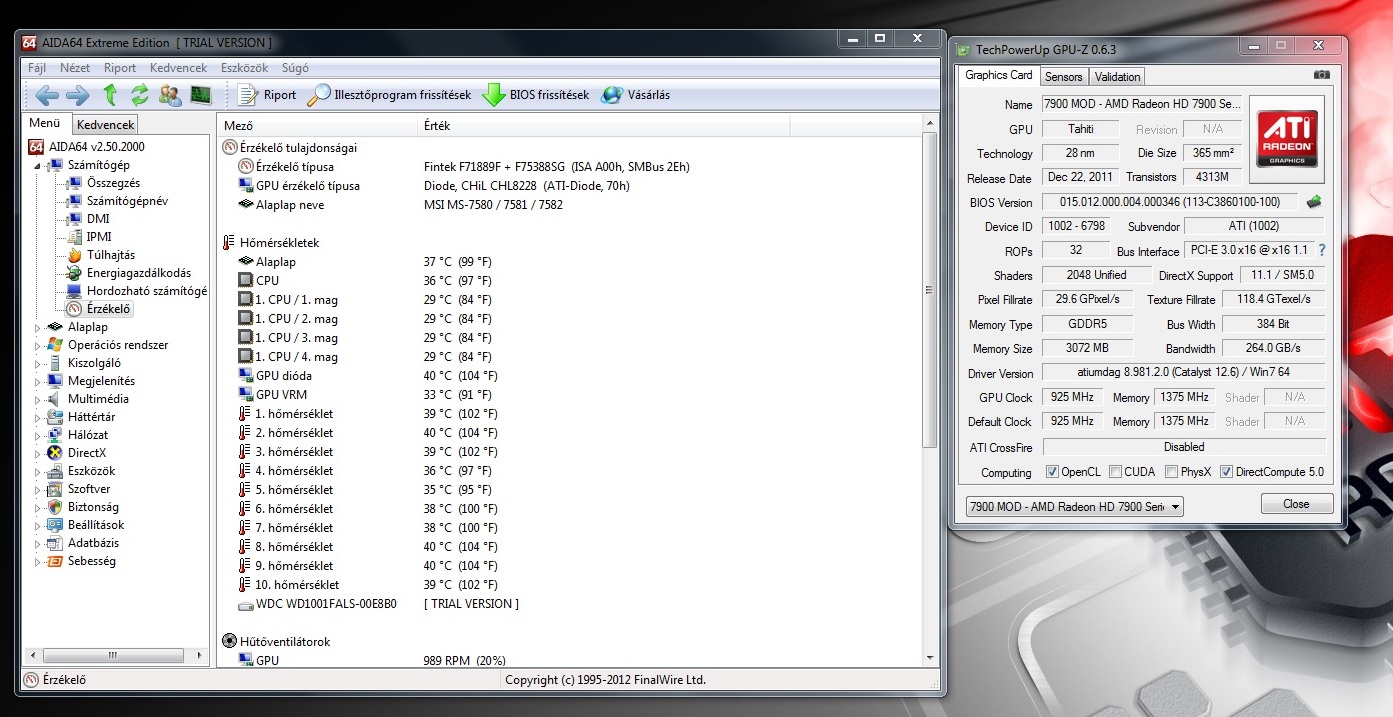Open the Eszközök menu in the menu bar
This screenshot has height=717, width=1393.
pos(244,68)
